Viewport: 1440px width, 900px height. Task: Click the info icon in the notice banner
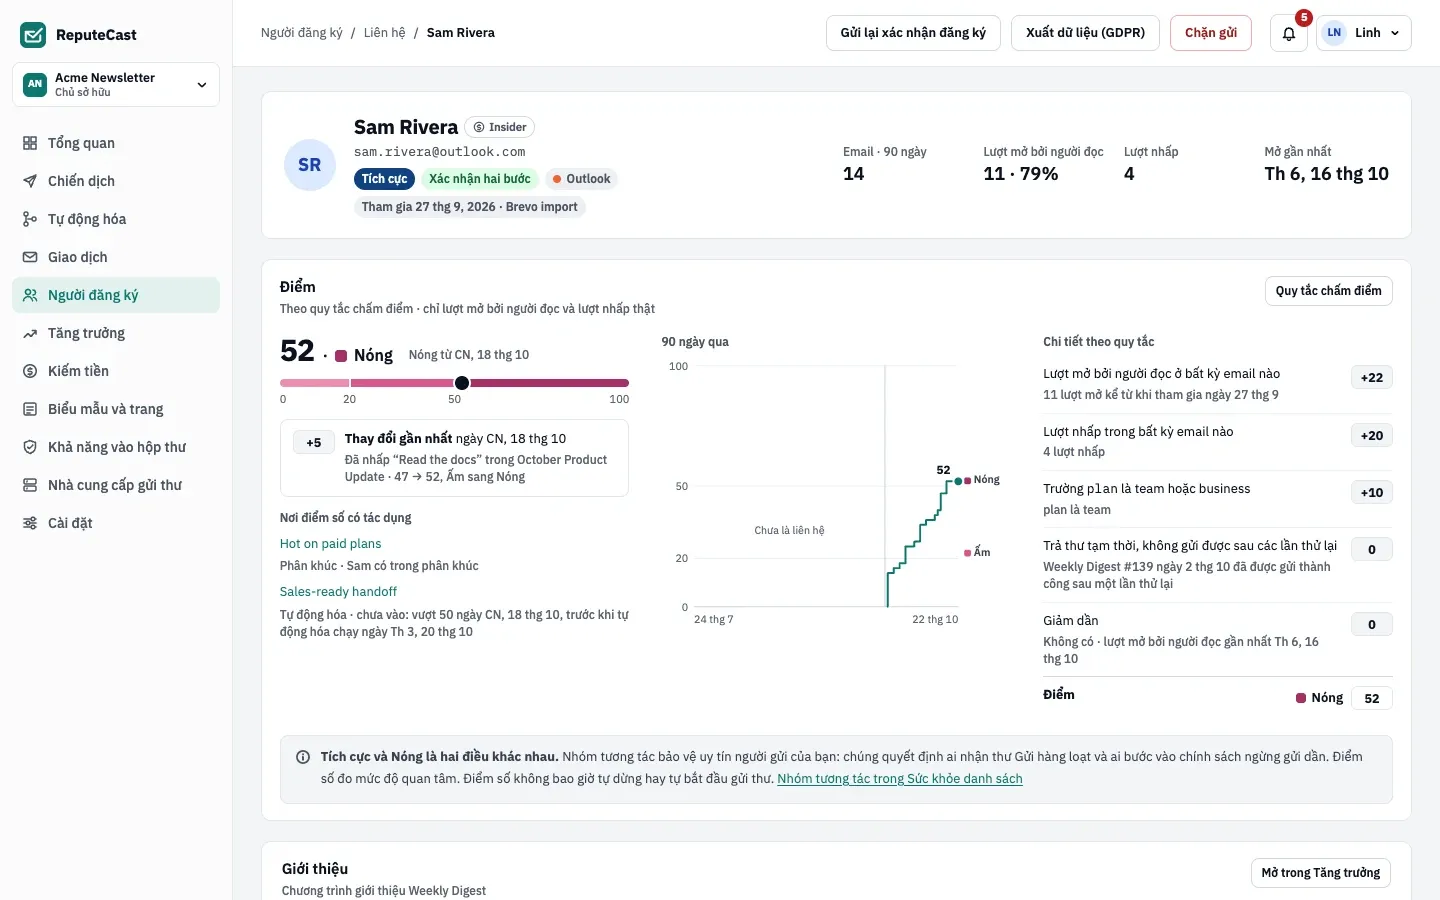pyautogui.click(x=303, y=757)
